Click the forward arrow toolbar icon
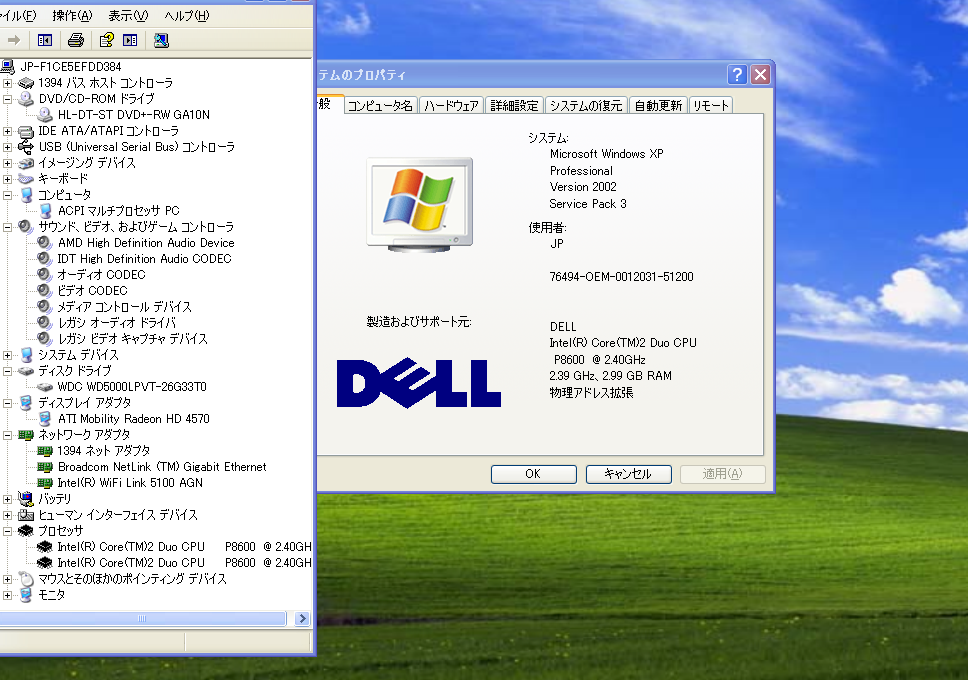 [x=14, y=40]
